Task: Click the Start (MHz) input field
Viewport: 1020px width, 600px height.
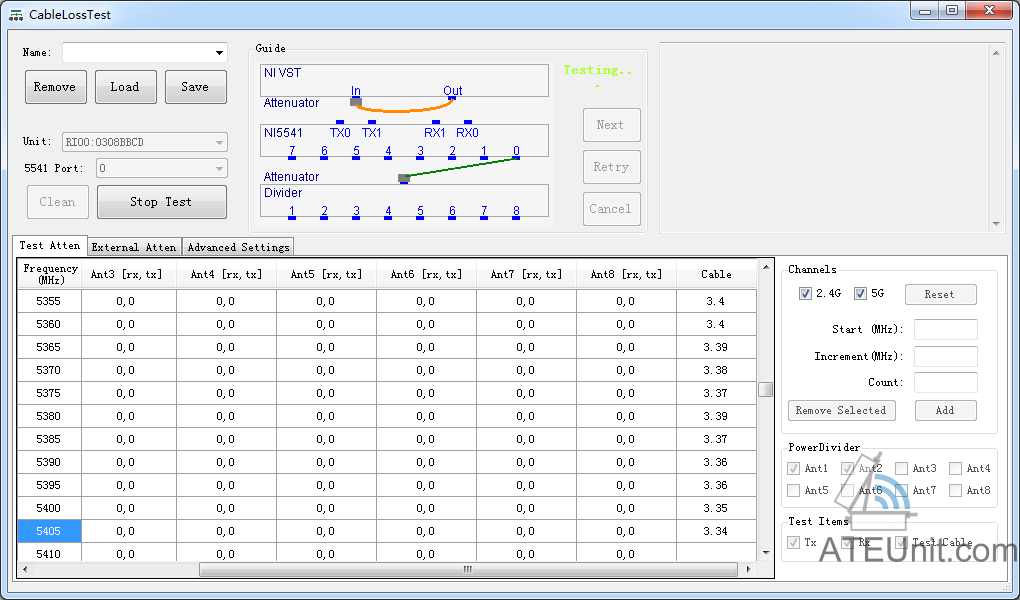Action: (x=945, y=329)
